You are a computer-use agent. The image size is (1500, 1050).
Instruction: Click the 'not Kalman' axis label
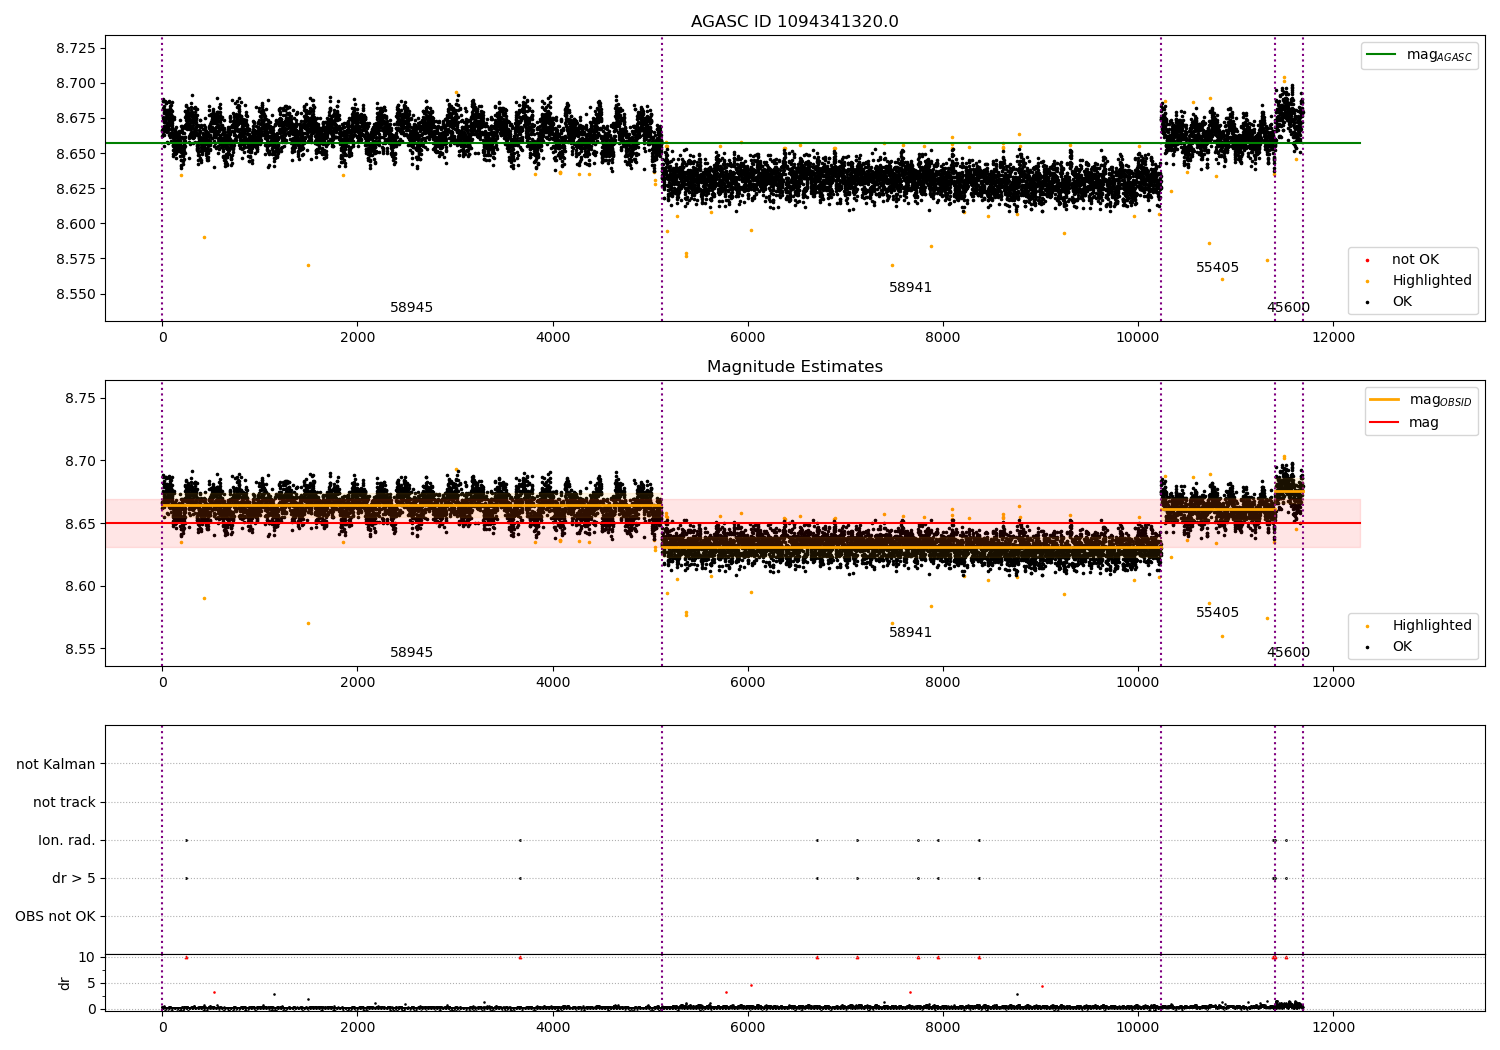[x=56, y=764]
